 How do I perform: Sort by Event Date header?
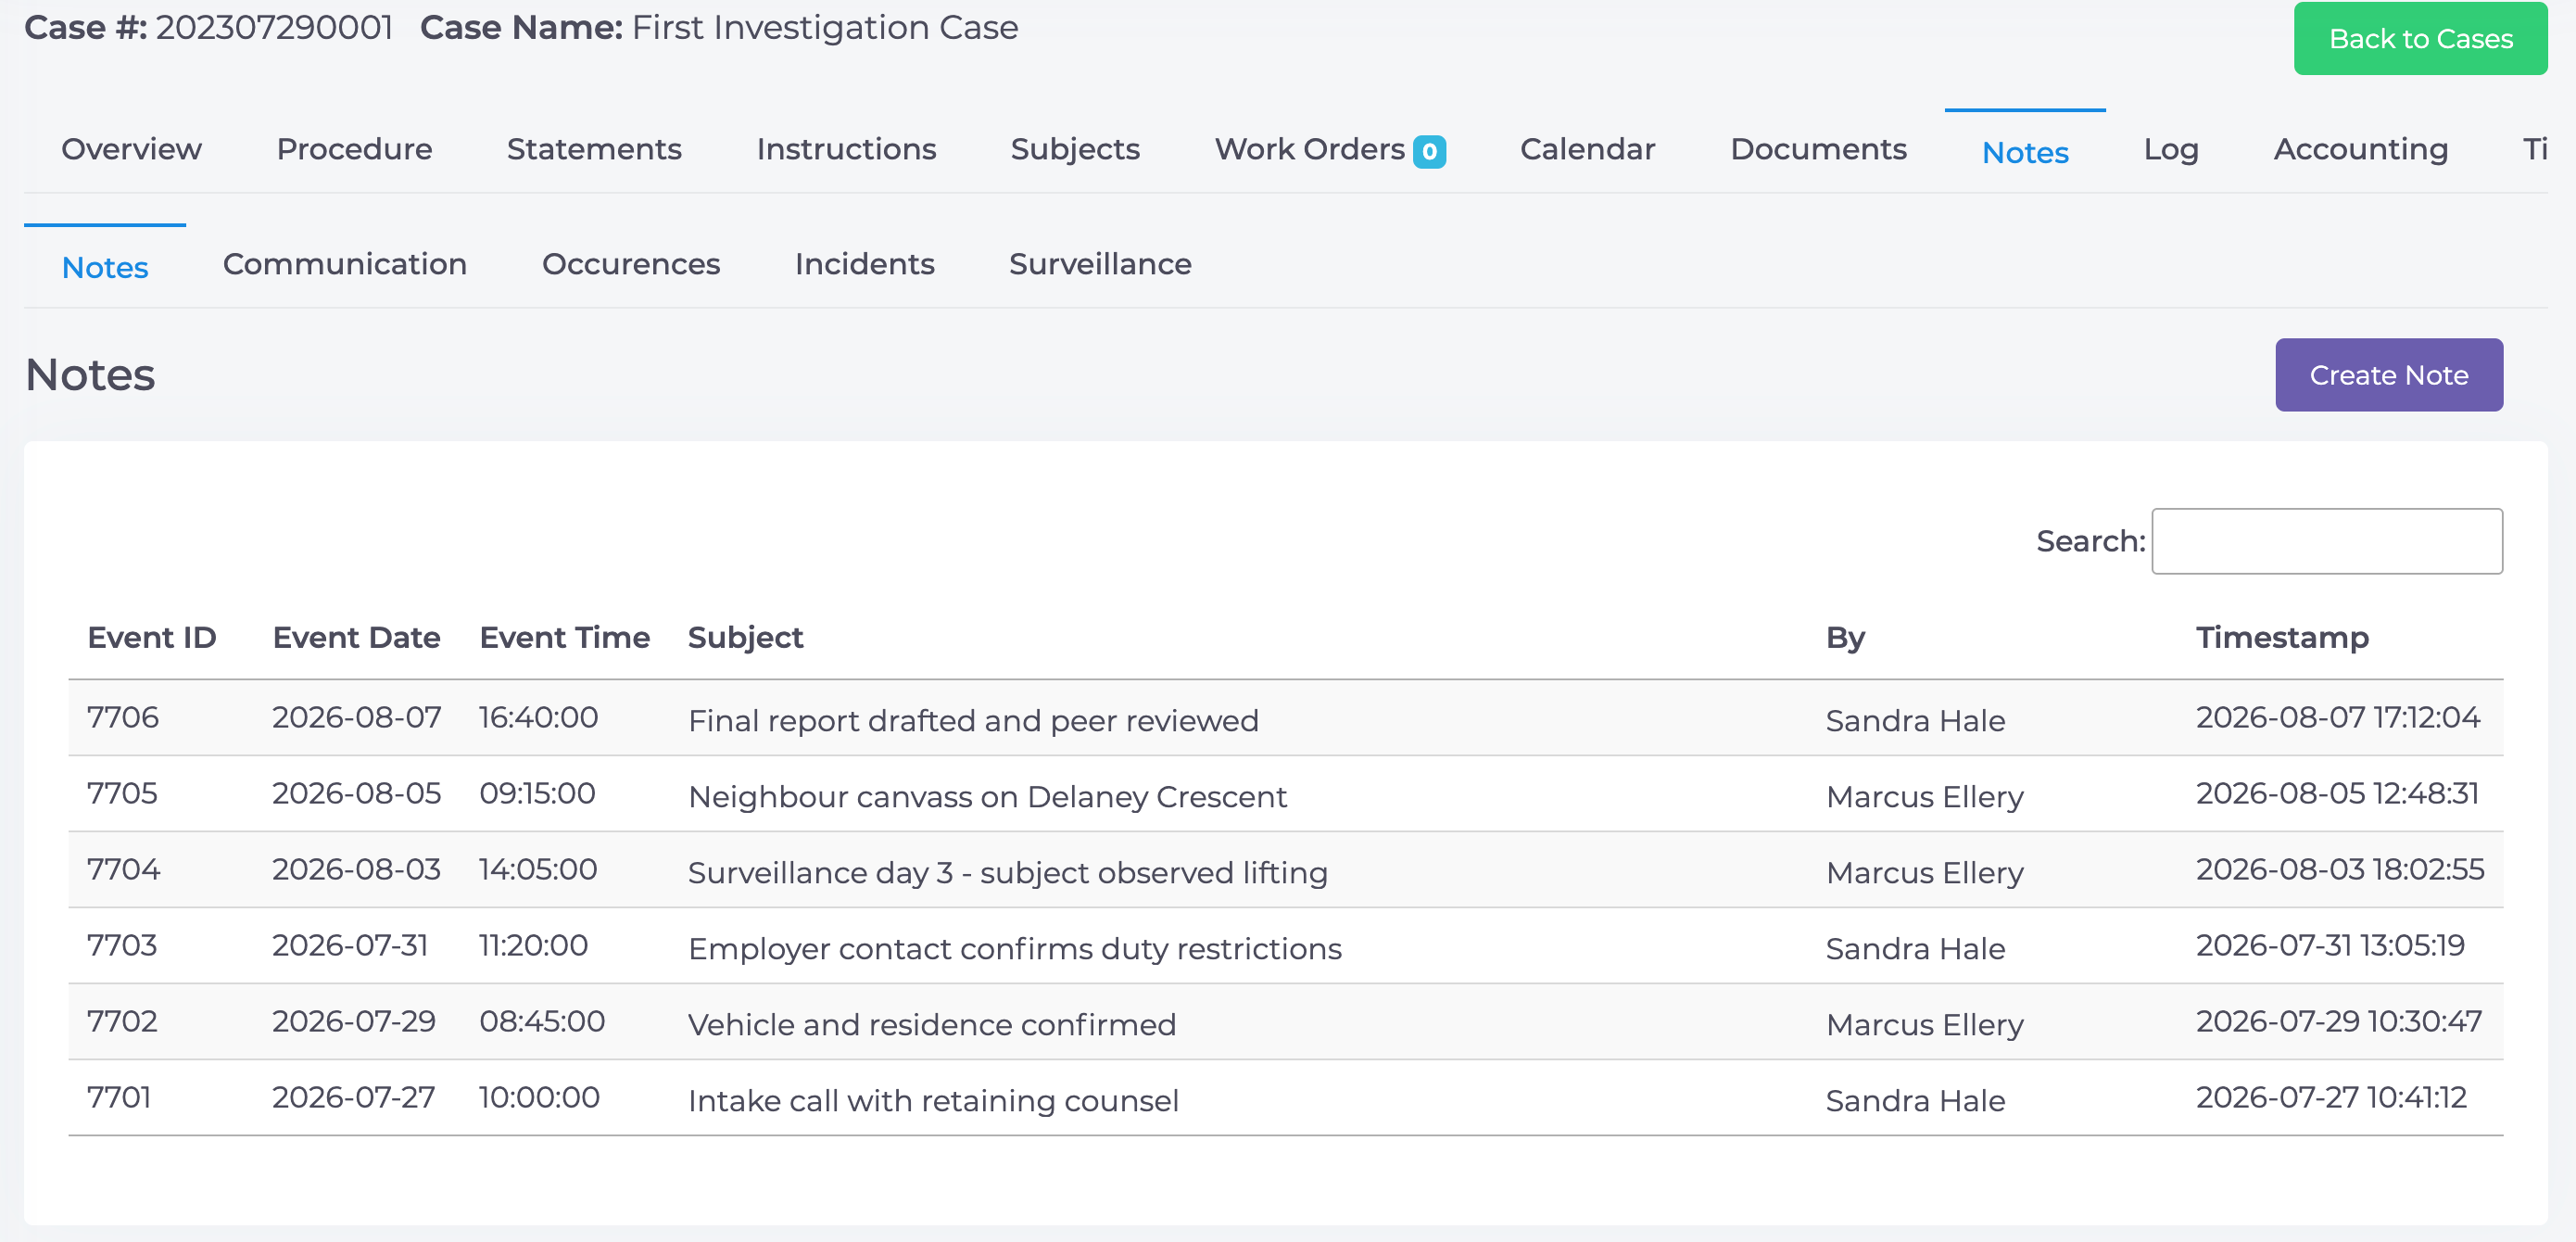(x=356, y=638)
